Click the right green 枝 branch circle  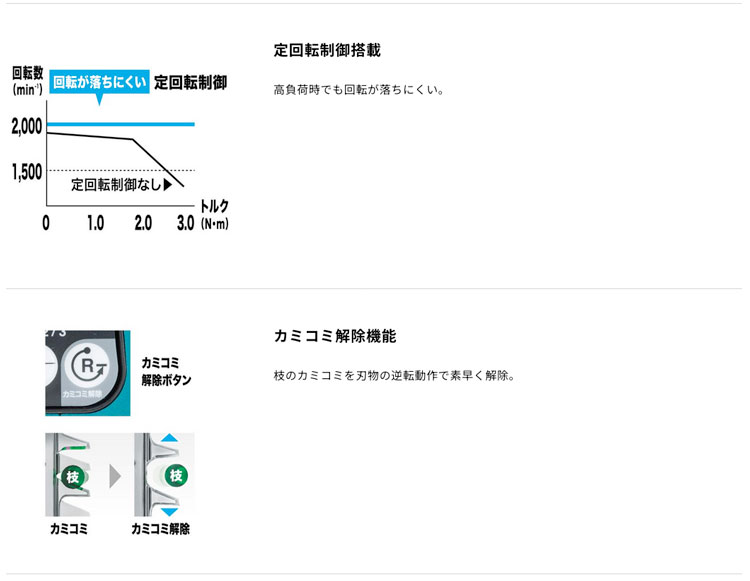(176, 475)
